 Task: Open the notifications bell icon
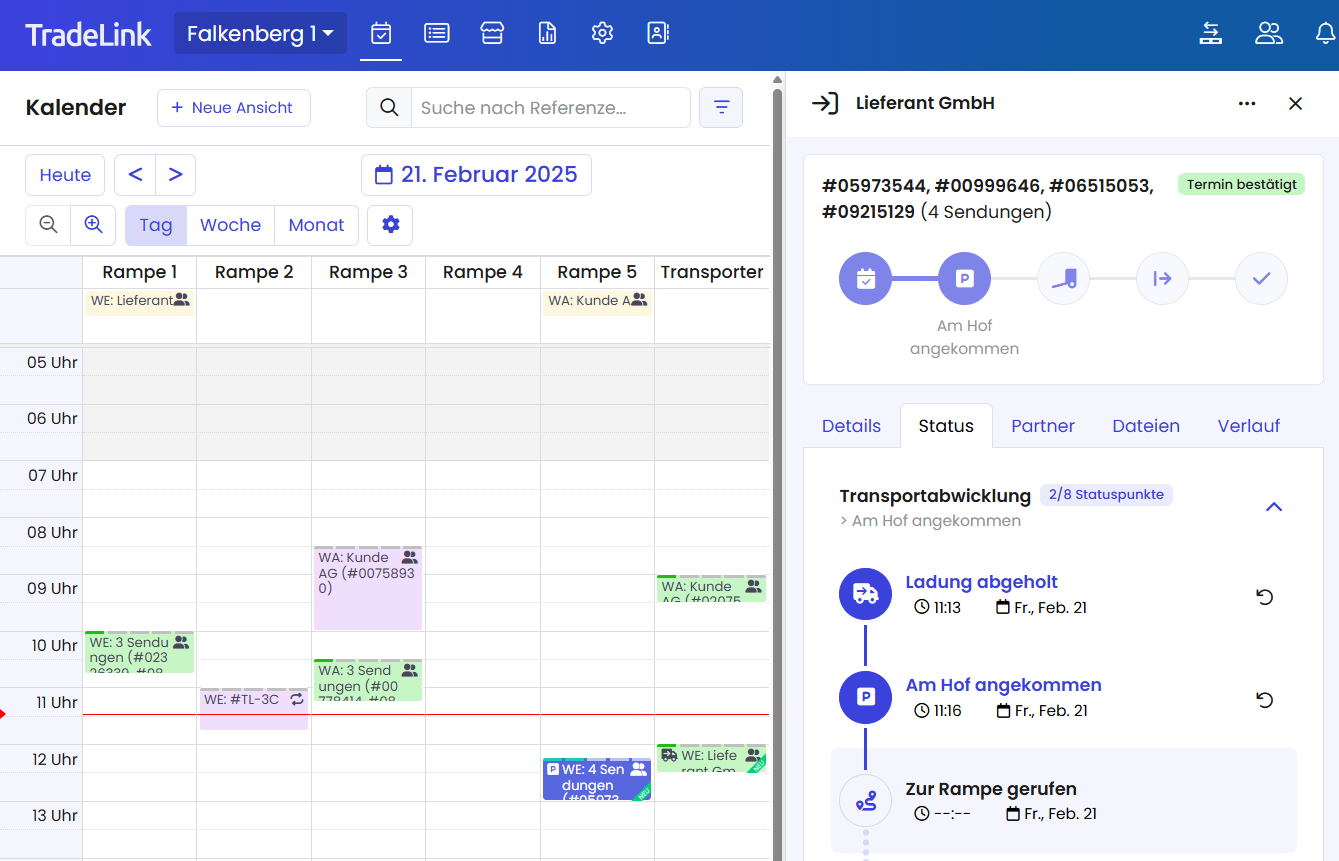click(x=1325, y=34)
